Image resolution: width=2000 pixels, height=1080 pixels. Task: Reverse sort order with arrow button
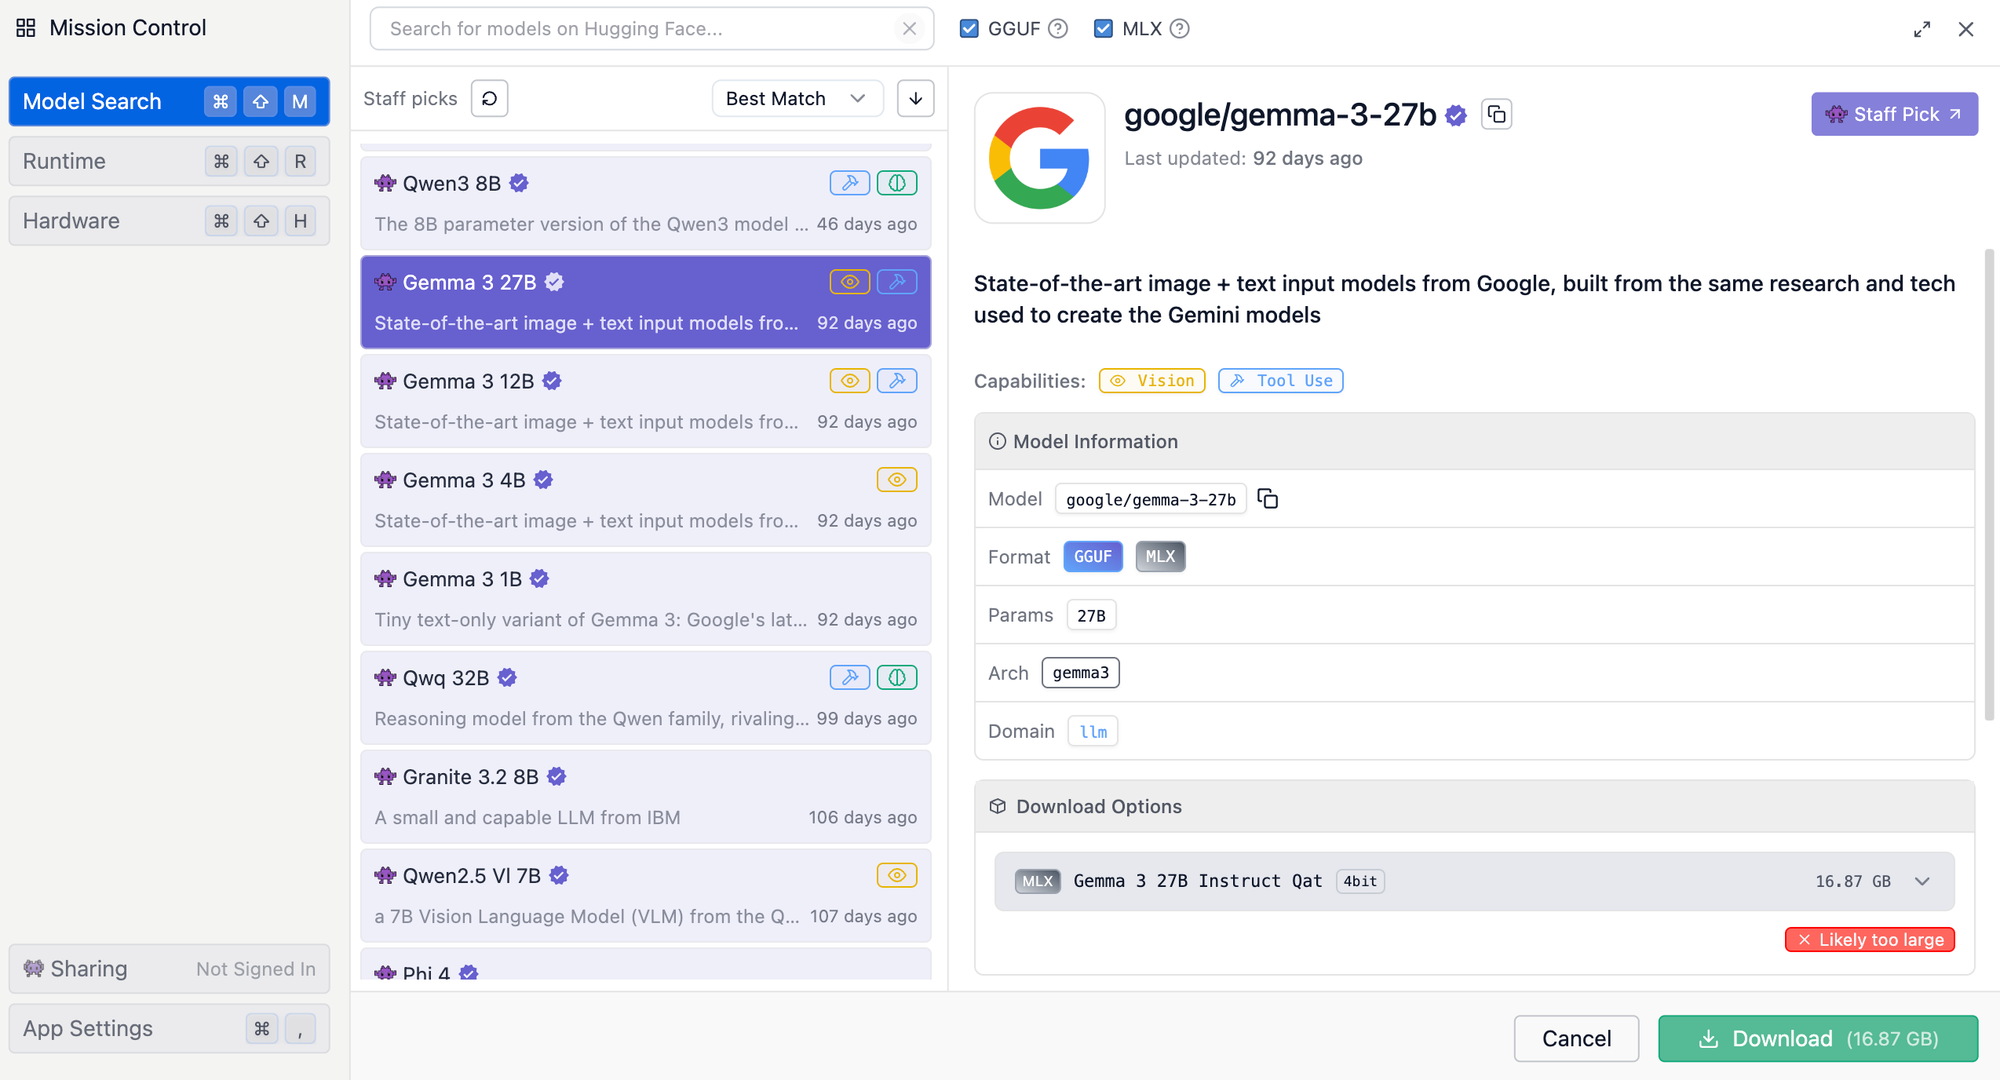(x=915, y=98)
